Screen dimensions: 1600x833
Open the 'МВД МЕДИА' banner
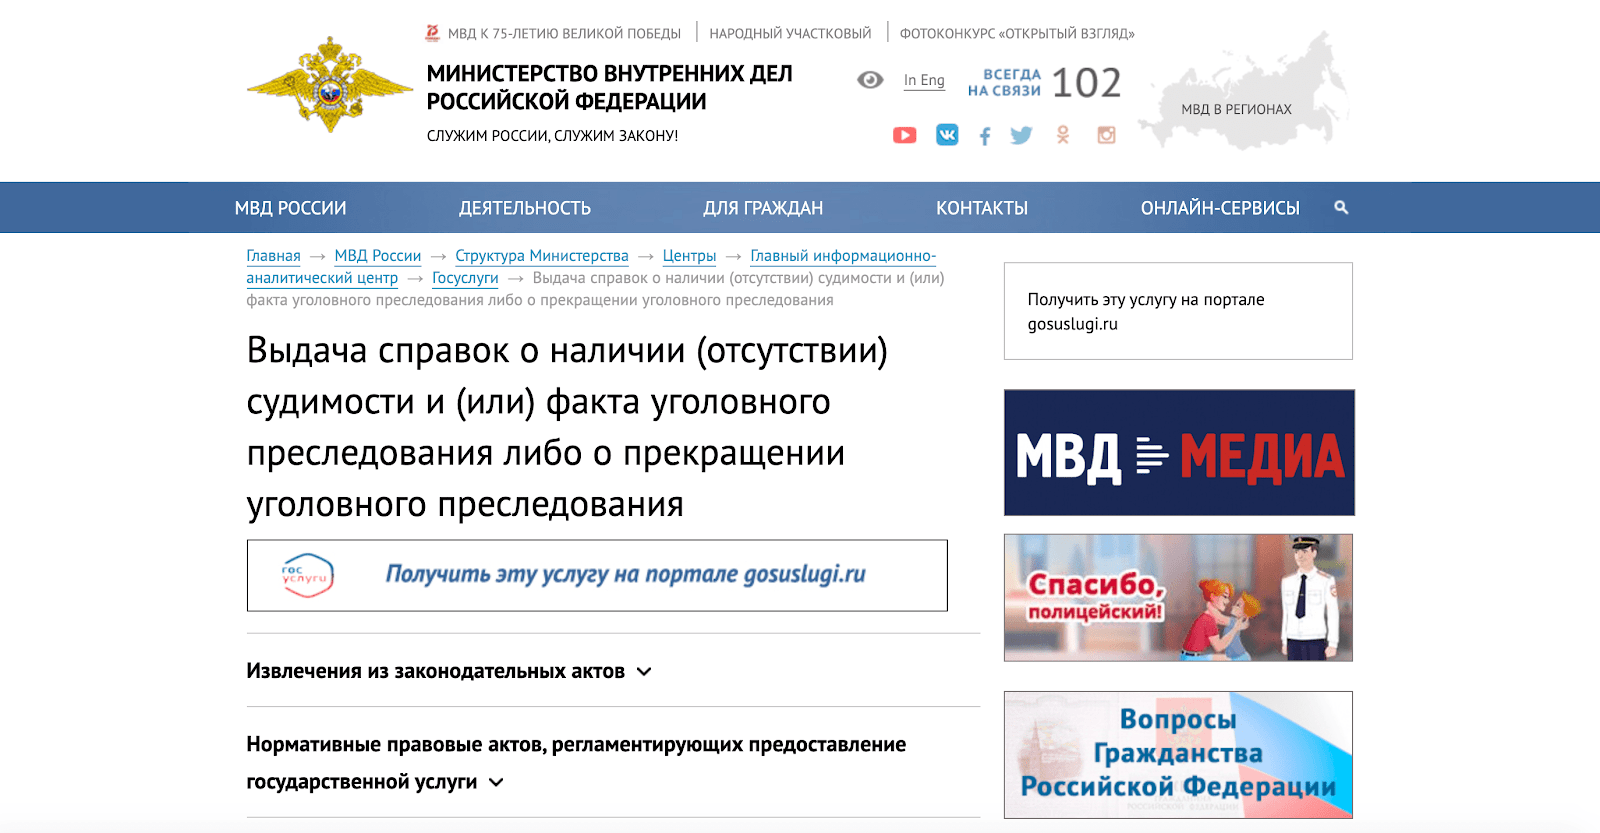1179,453
